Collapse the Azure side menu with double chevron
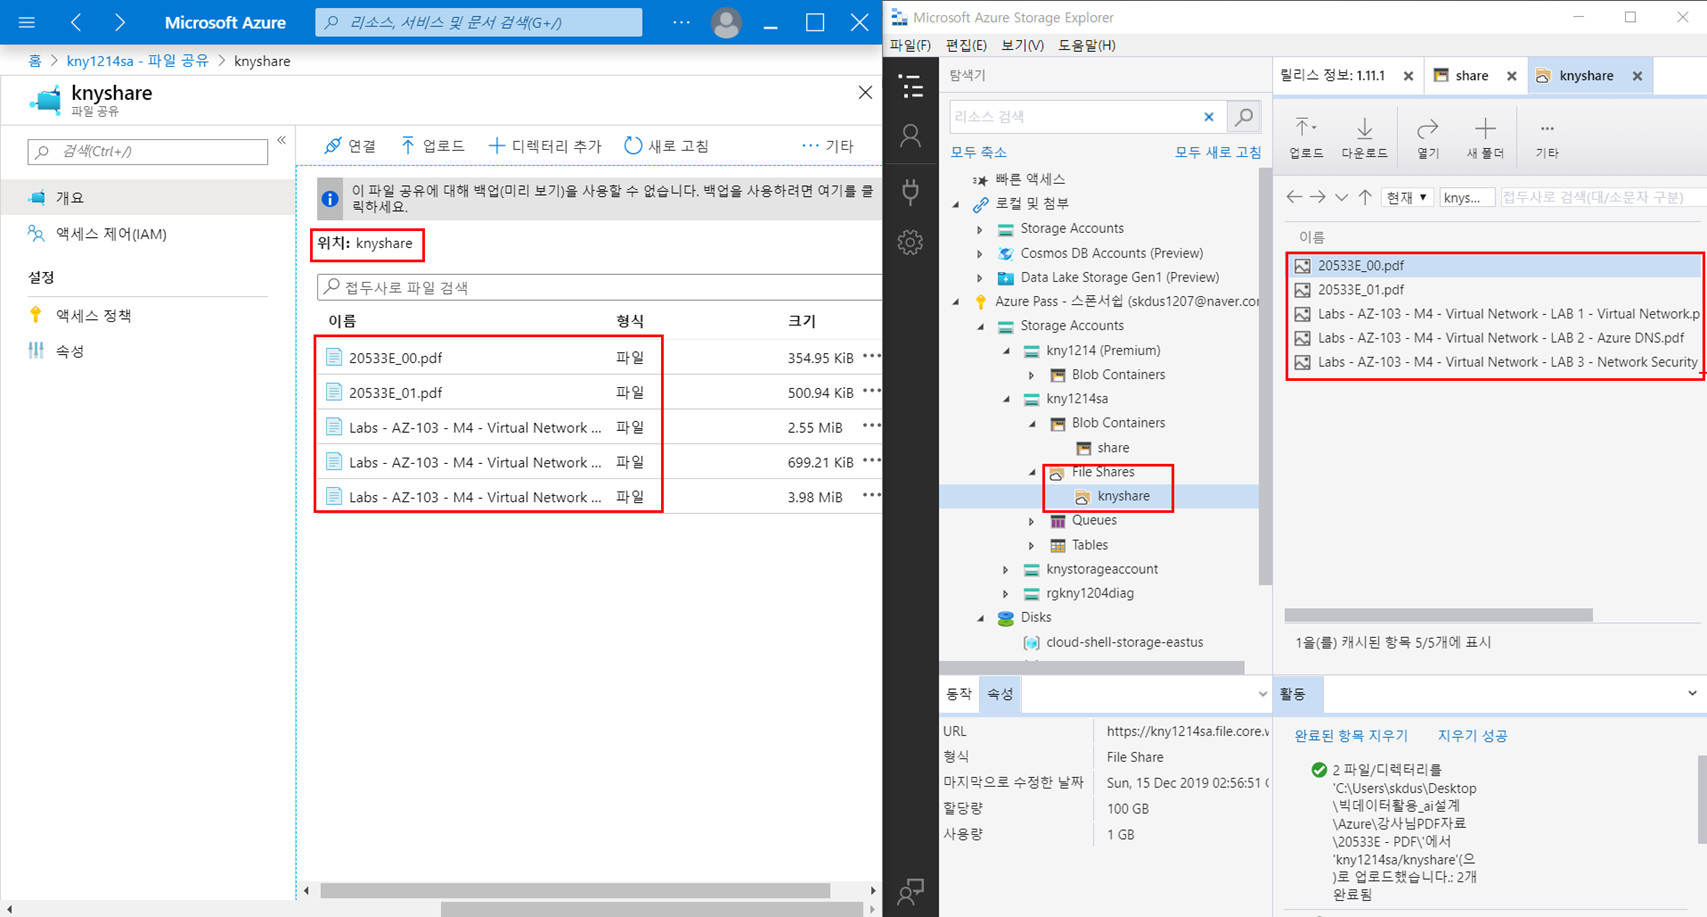This screenshot has height=917, width=1707. coord(282,140)
